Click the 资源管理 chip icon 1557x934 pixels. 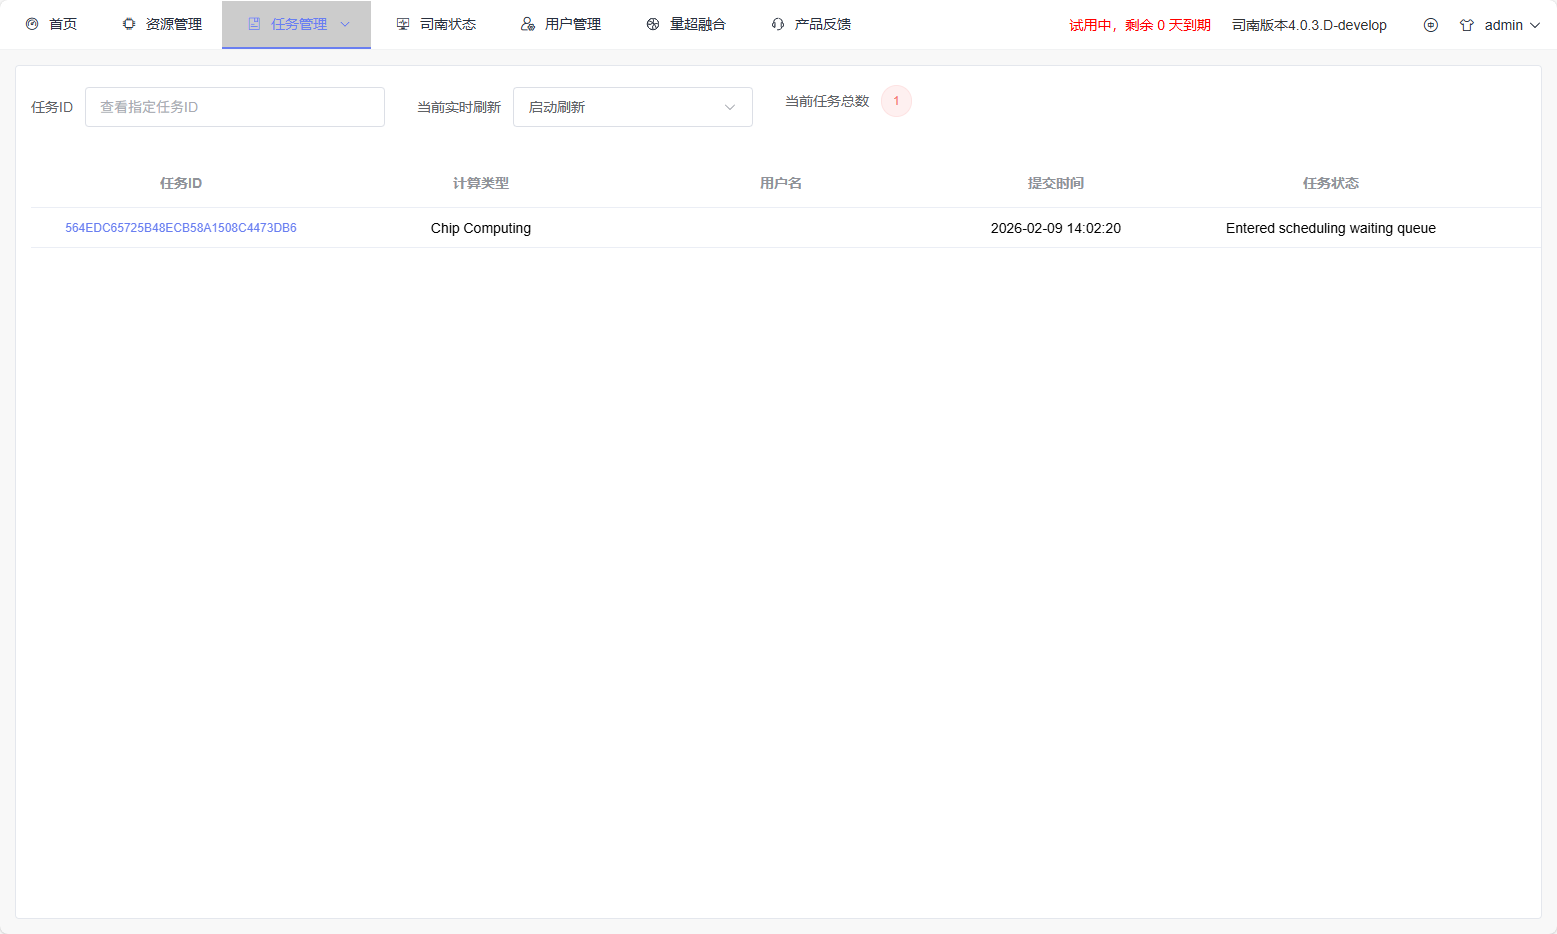pyautogui.click(x=129, y=24)
